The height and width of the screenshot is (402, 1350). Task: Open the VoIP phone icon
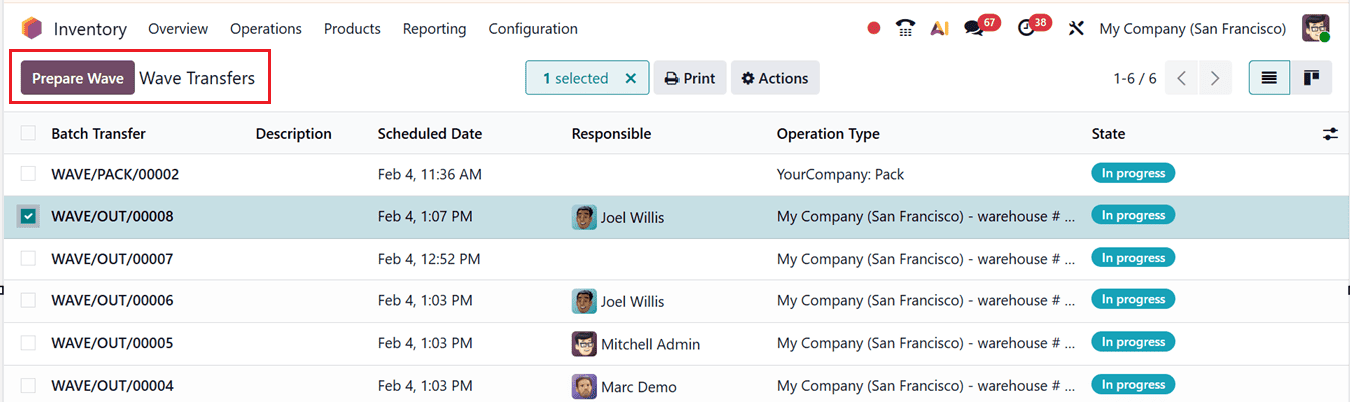pos(906,29)
